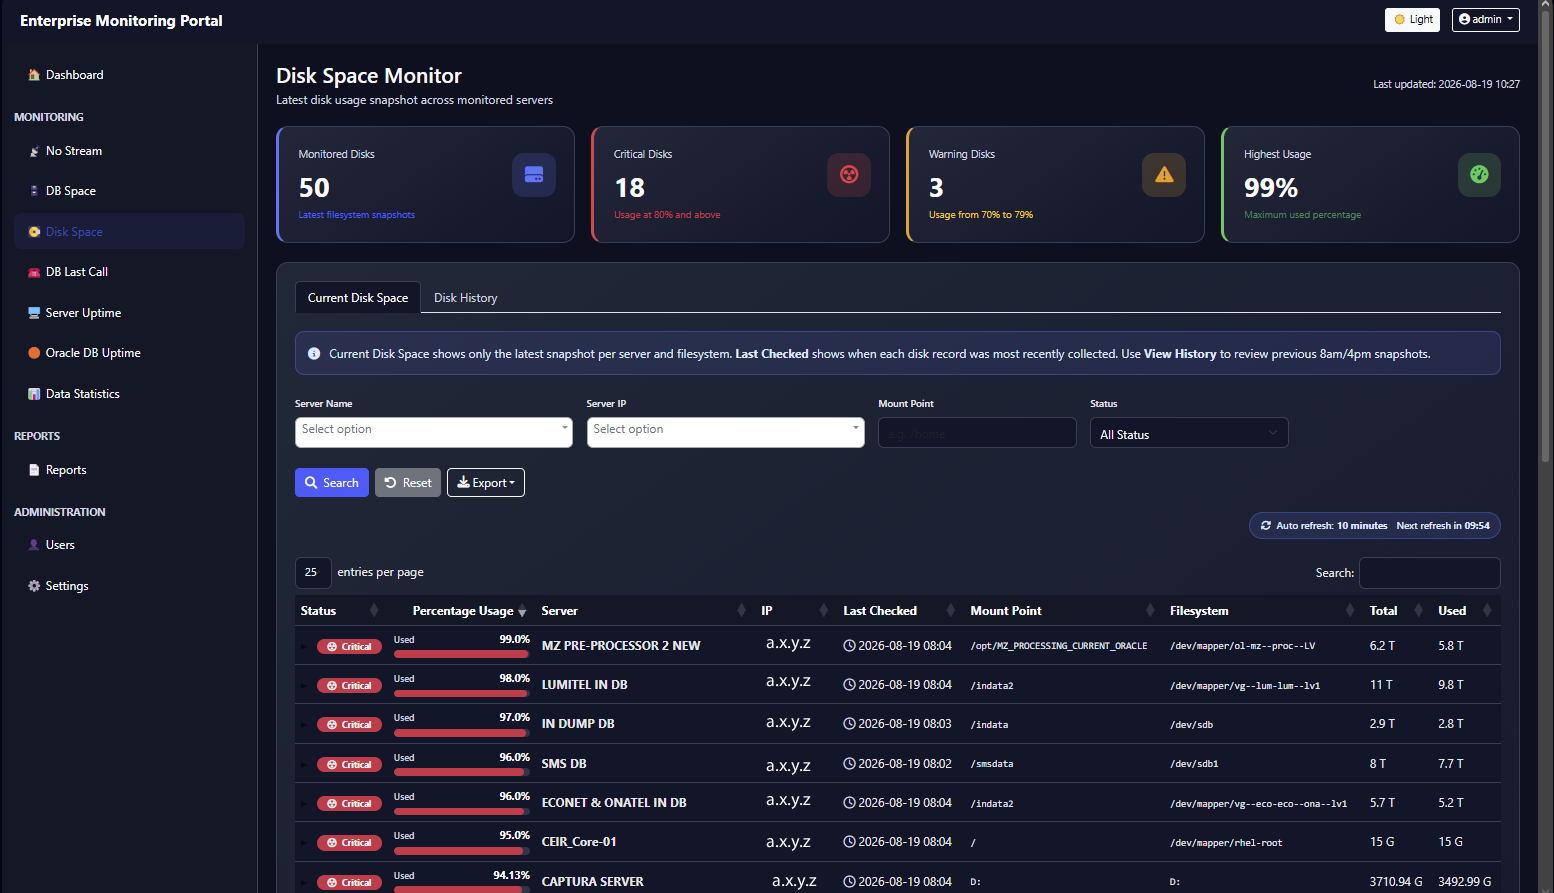Click the 95.0% usage bar of CEIR_Core-01
The width and height of the screenshot is (1554, 893).
(x=461, y=851)
